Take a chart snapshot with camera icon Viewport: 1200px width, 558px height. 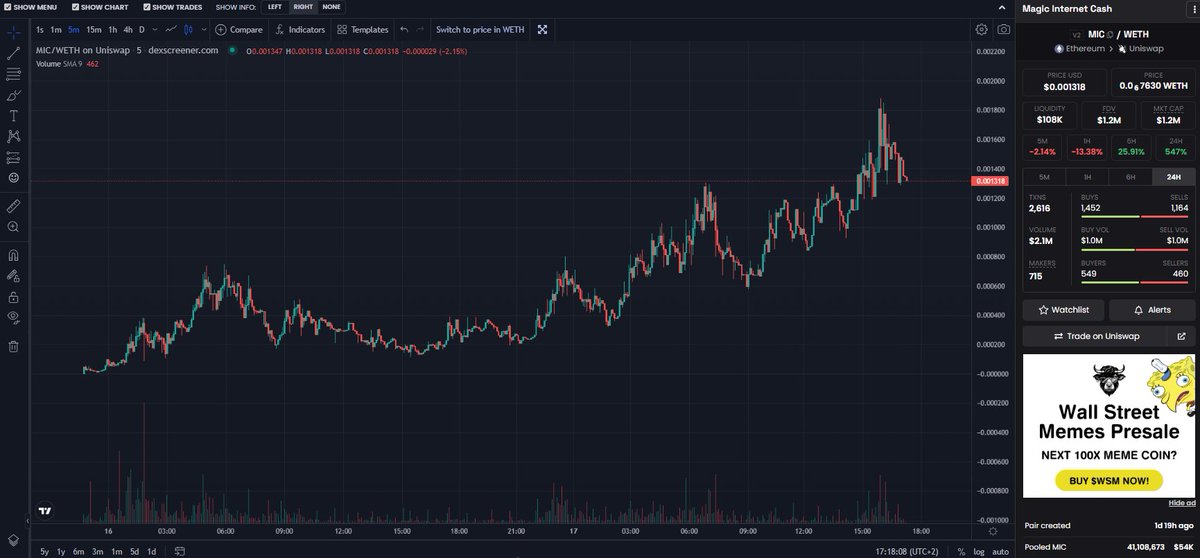(x=1002, y=30)
